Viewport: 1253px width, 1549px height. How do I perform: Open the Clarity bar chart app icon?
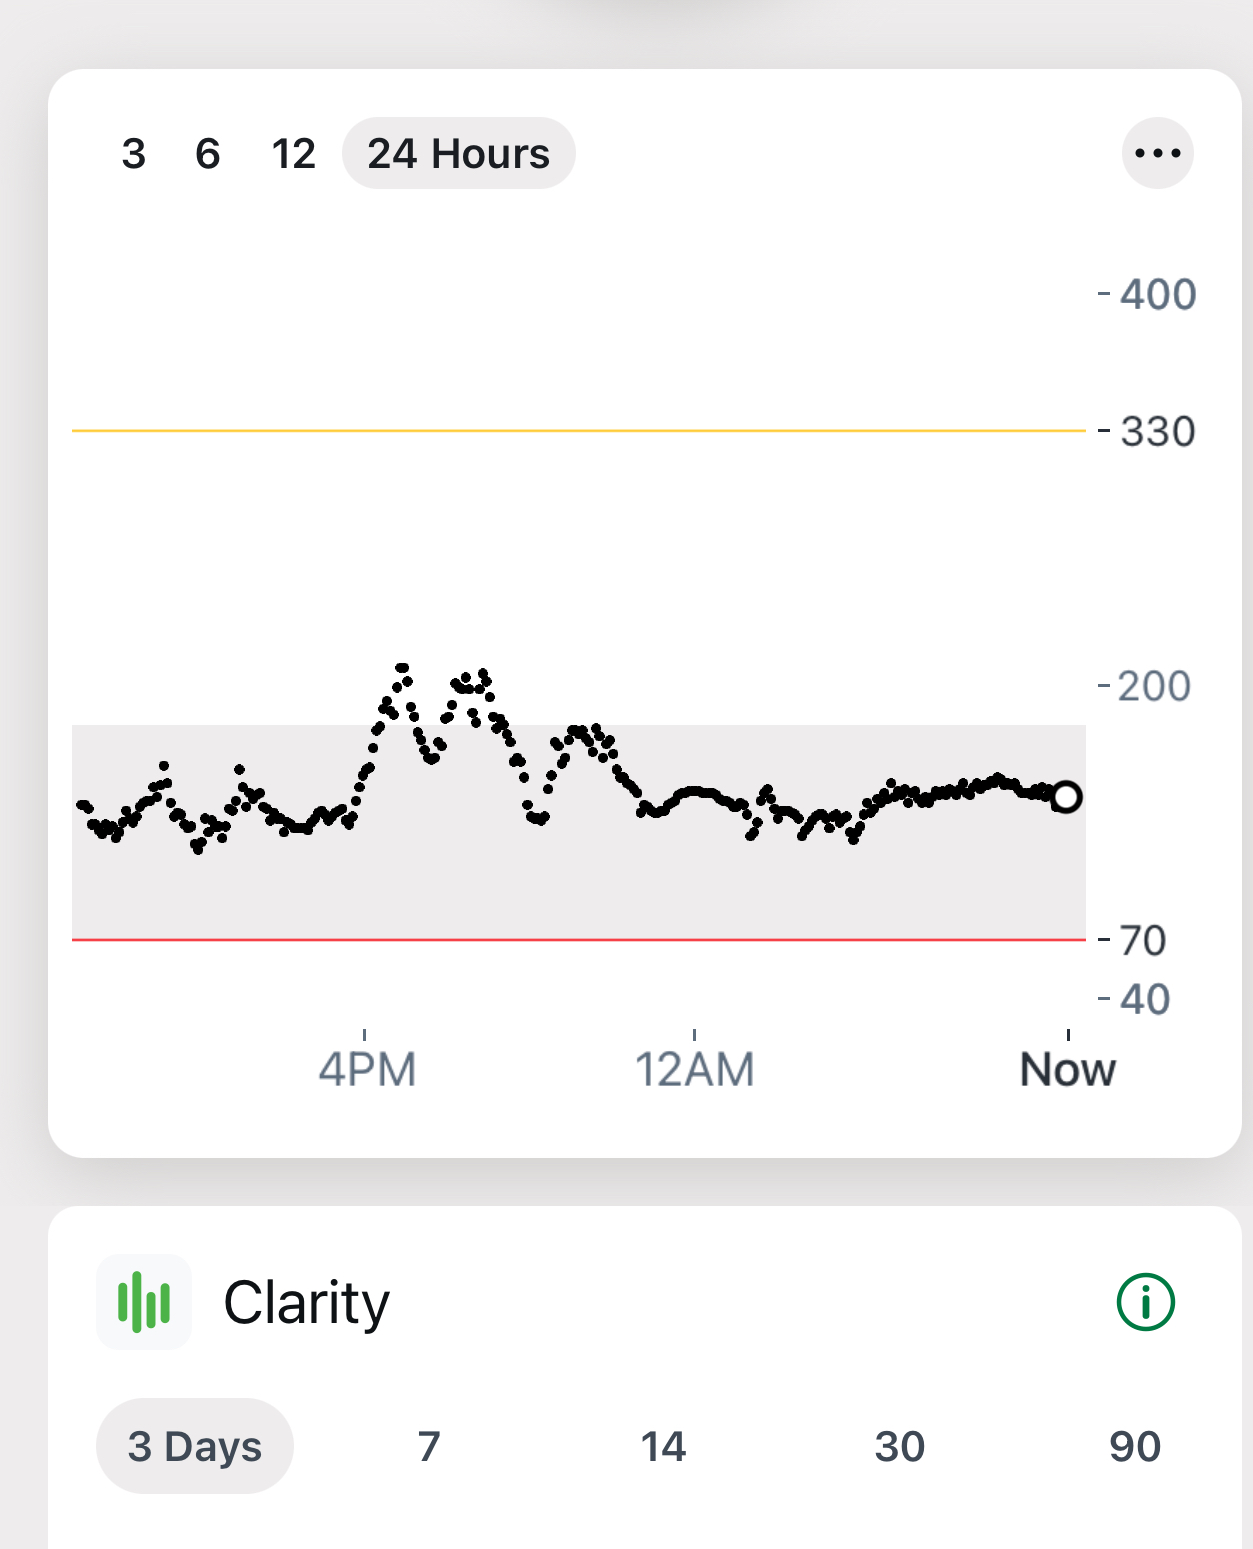tap(144, 1302)
